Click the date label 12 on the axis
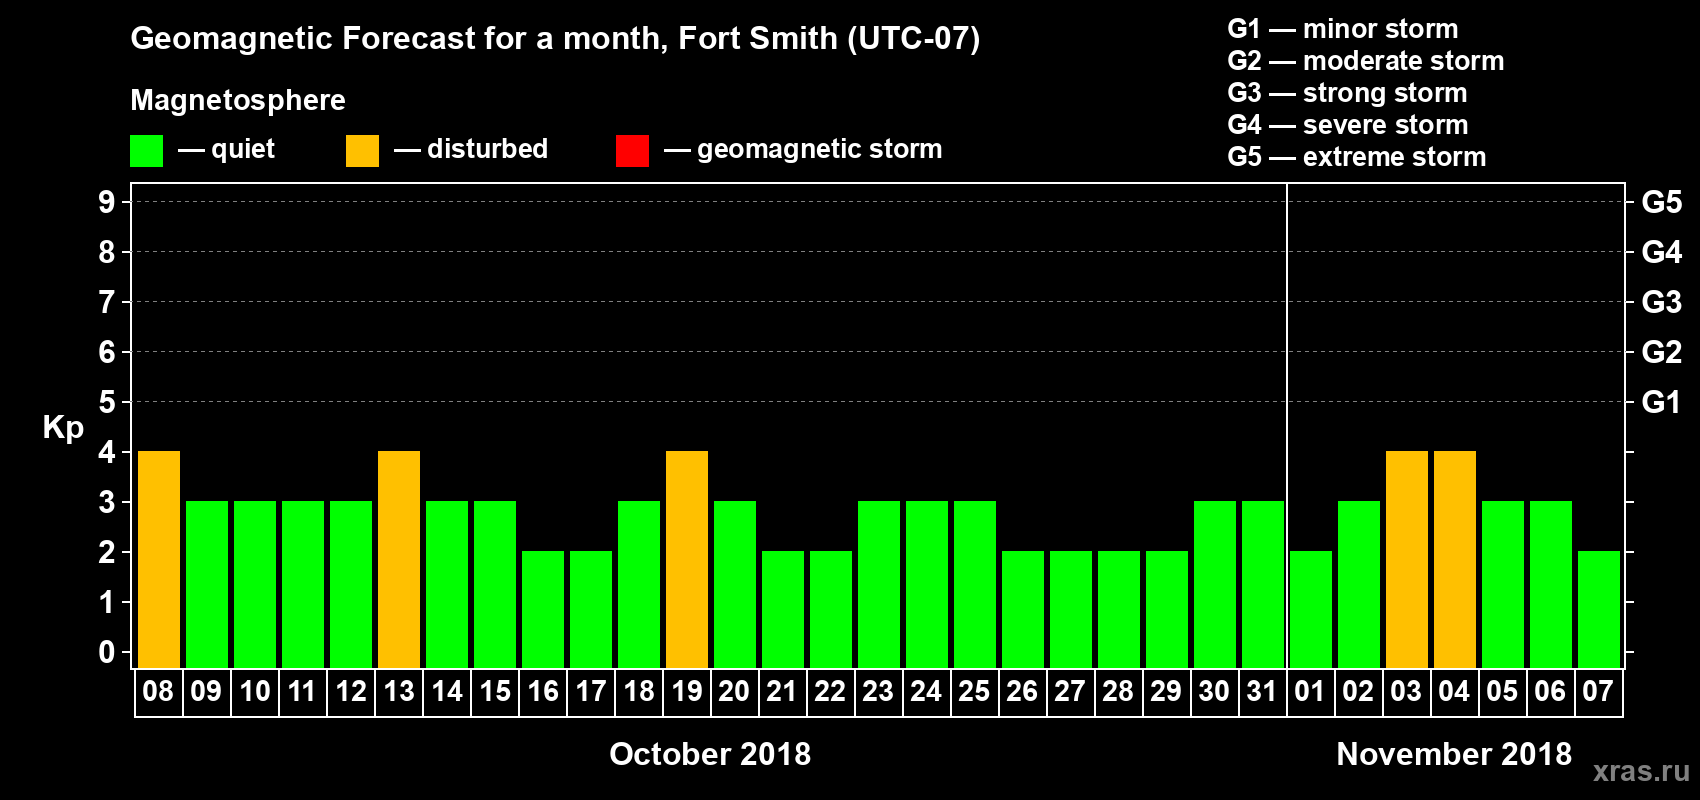This screenshot has height=800, width=1700. click(x=351, y=692)
